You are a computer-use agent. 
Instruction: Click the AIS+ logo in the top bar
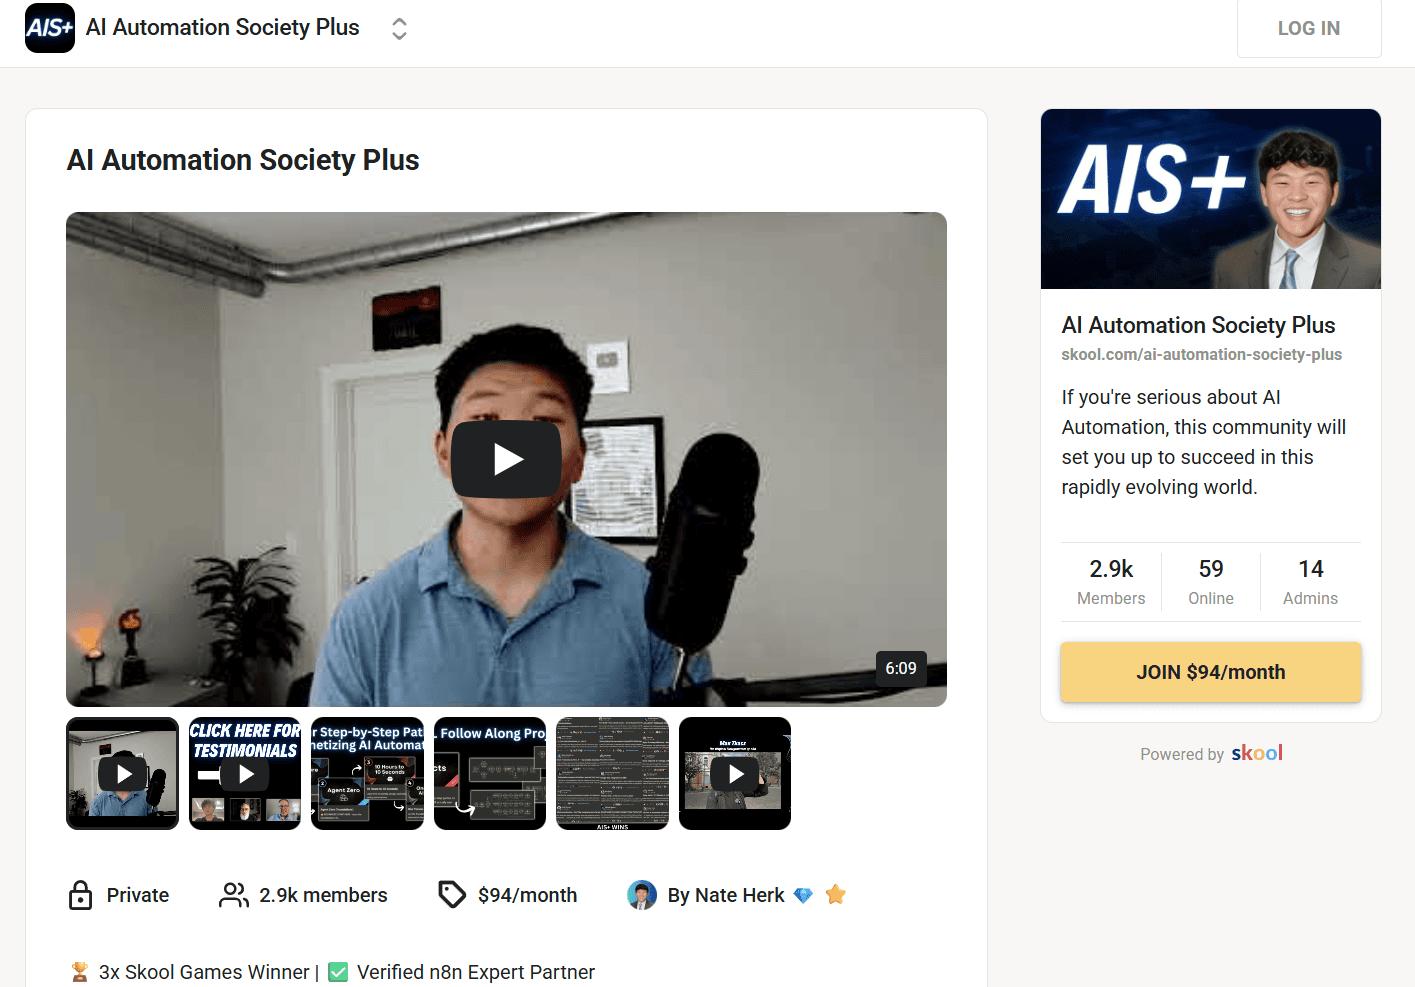pos(49,27)
